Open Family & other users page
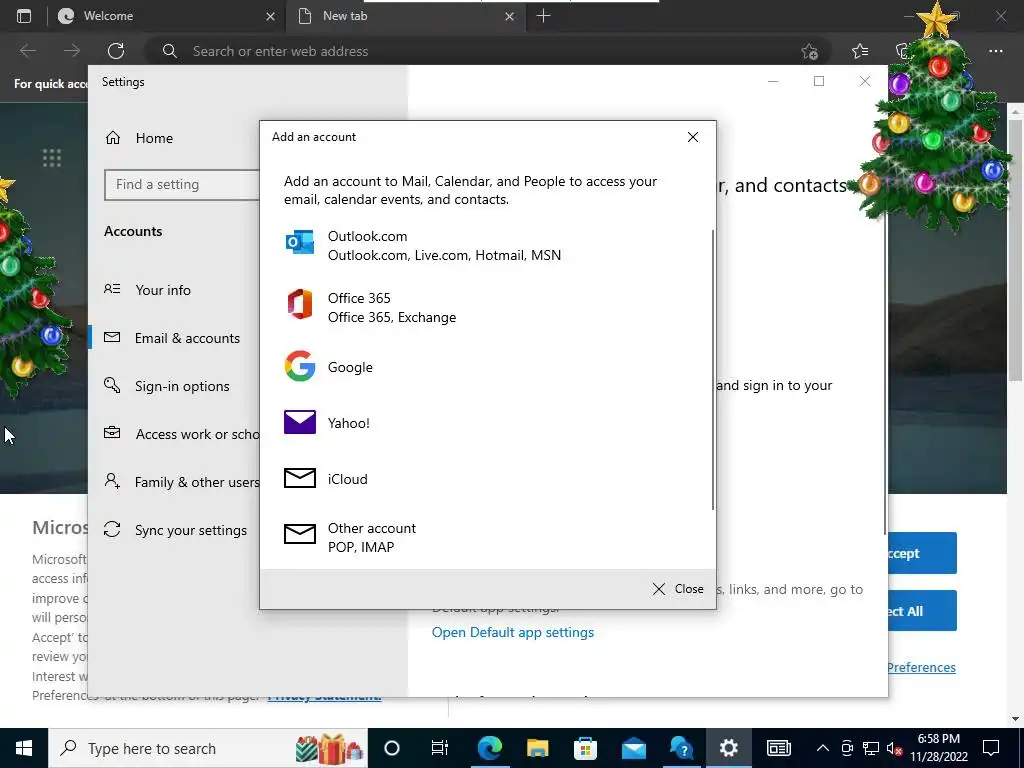This screenshot has width=1024, height=768. click(x=182, y=482)
